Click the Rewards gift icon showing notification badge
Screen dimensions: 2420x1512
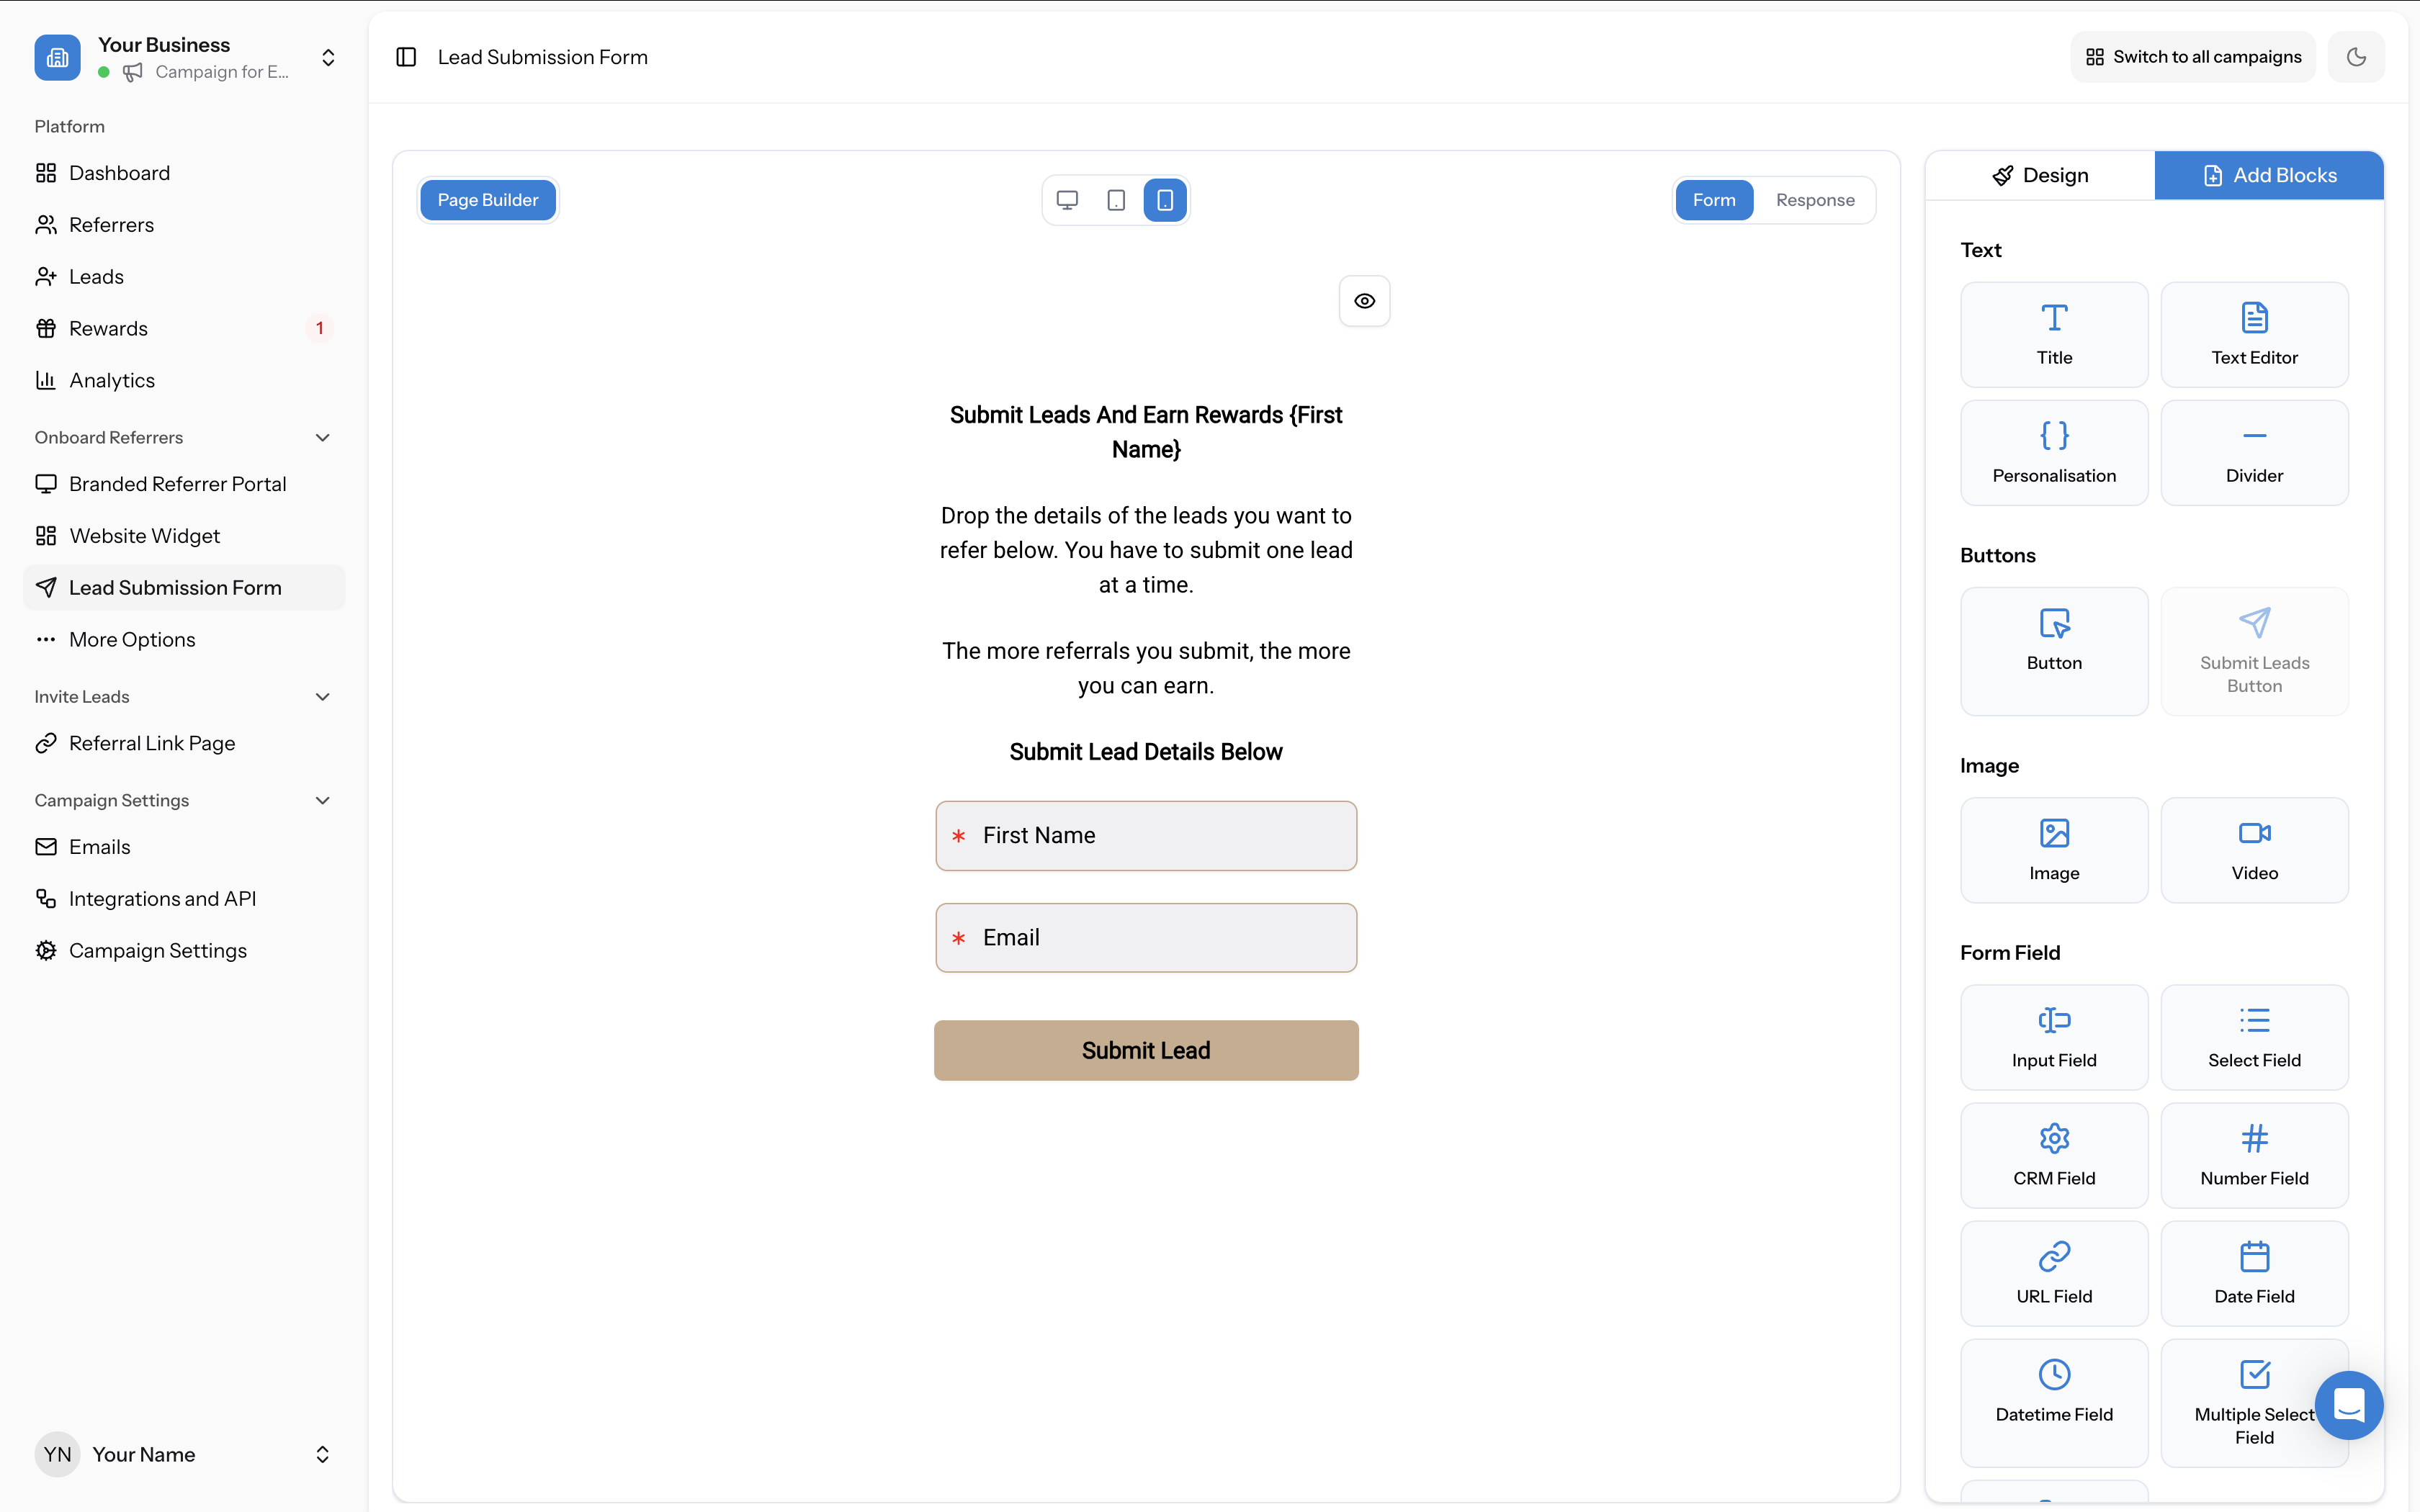click(45, 328)
